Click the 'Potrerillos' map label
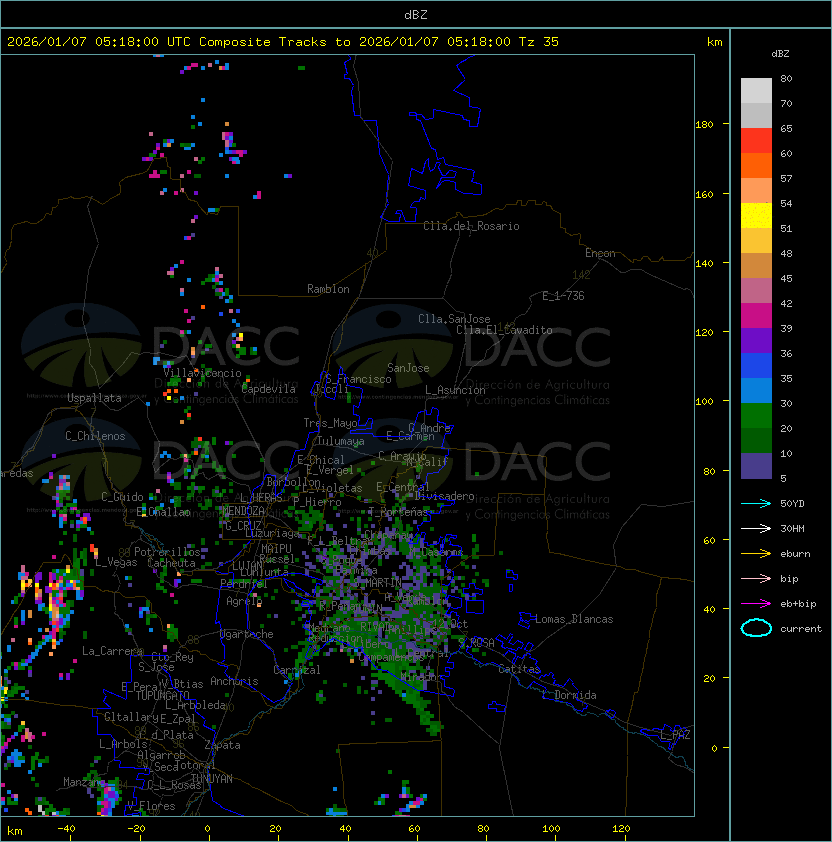832x842 pixels. click(167, 552)
